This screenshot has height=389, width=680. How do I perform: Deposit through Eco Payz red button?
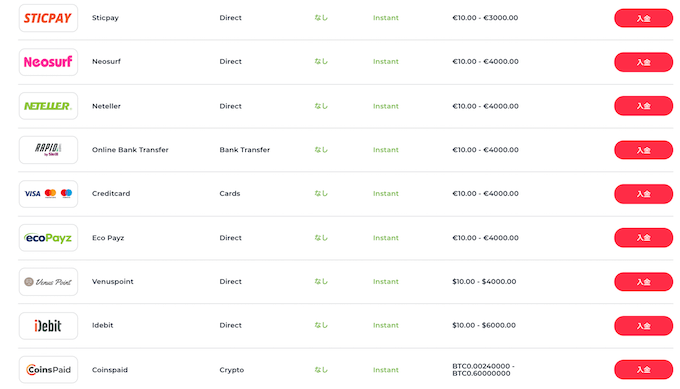pyautogui.click(x=644, y=238)
